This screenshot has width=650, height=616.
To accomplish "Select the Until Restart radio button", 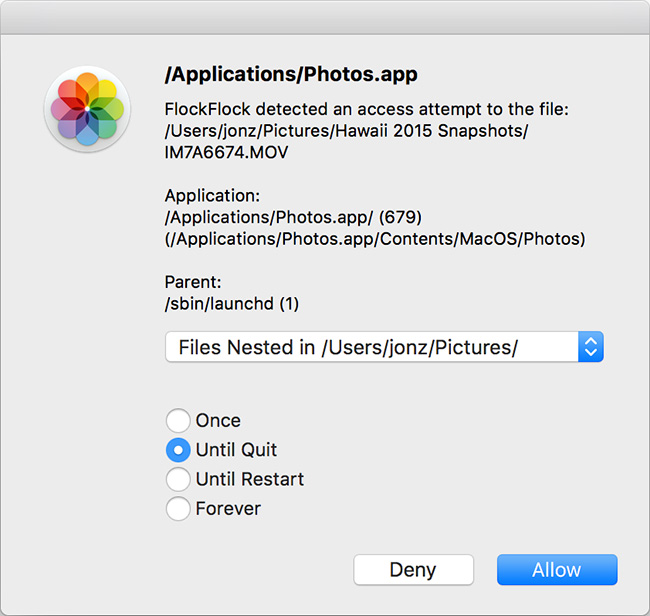I will (178, 479).
